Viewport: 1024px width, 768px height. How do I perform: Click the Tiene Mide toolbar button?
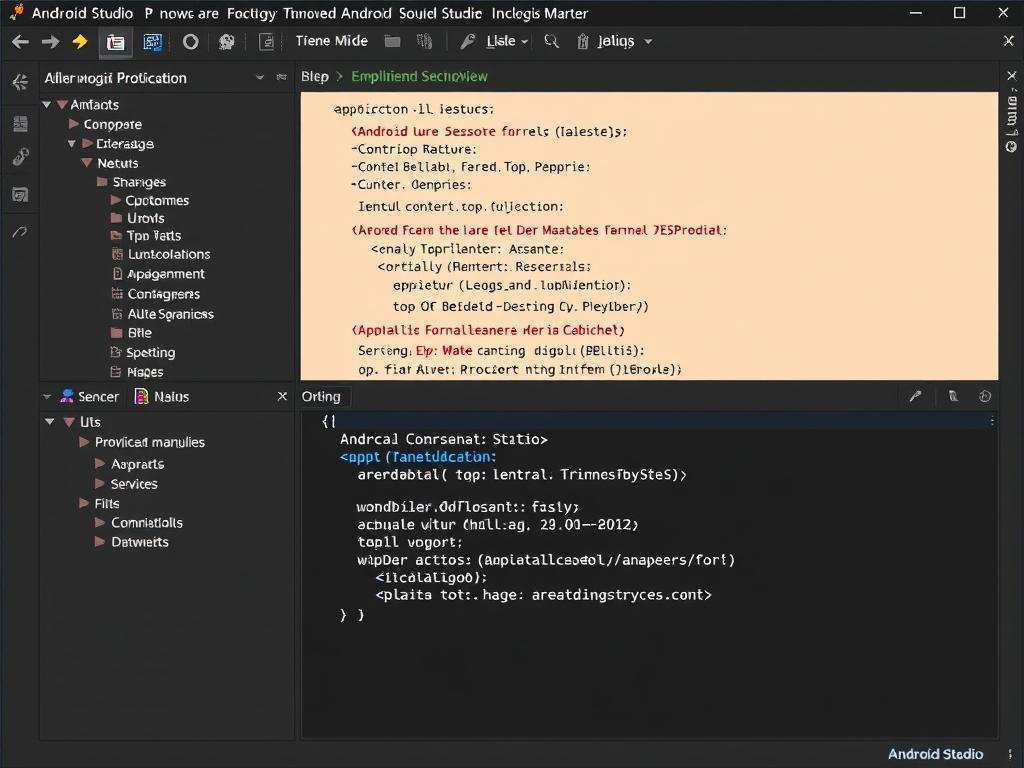click(x=331, y=42)
